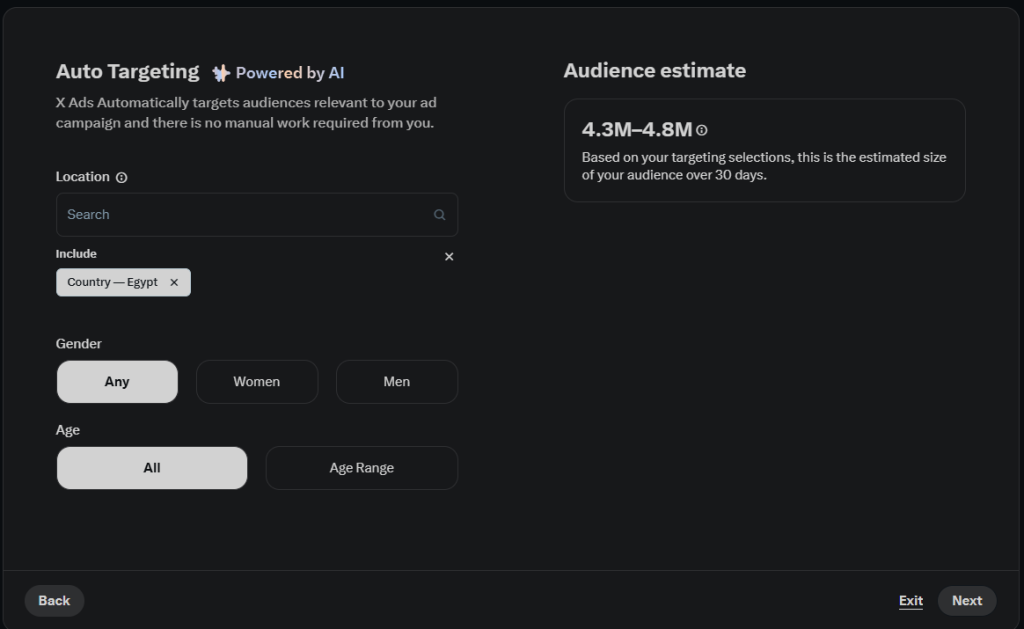Image resolution: width=1024 pixels, height=629 pixels.
Task: Click the Country — Egypt location tag
Action: click(112, 282)
